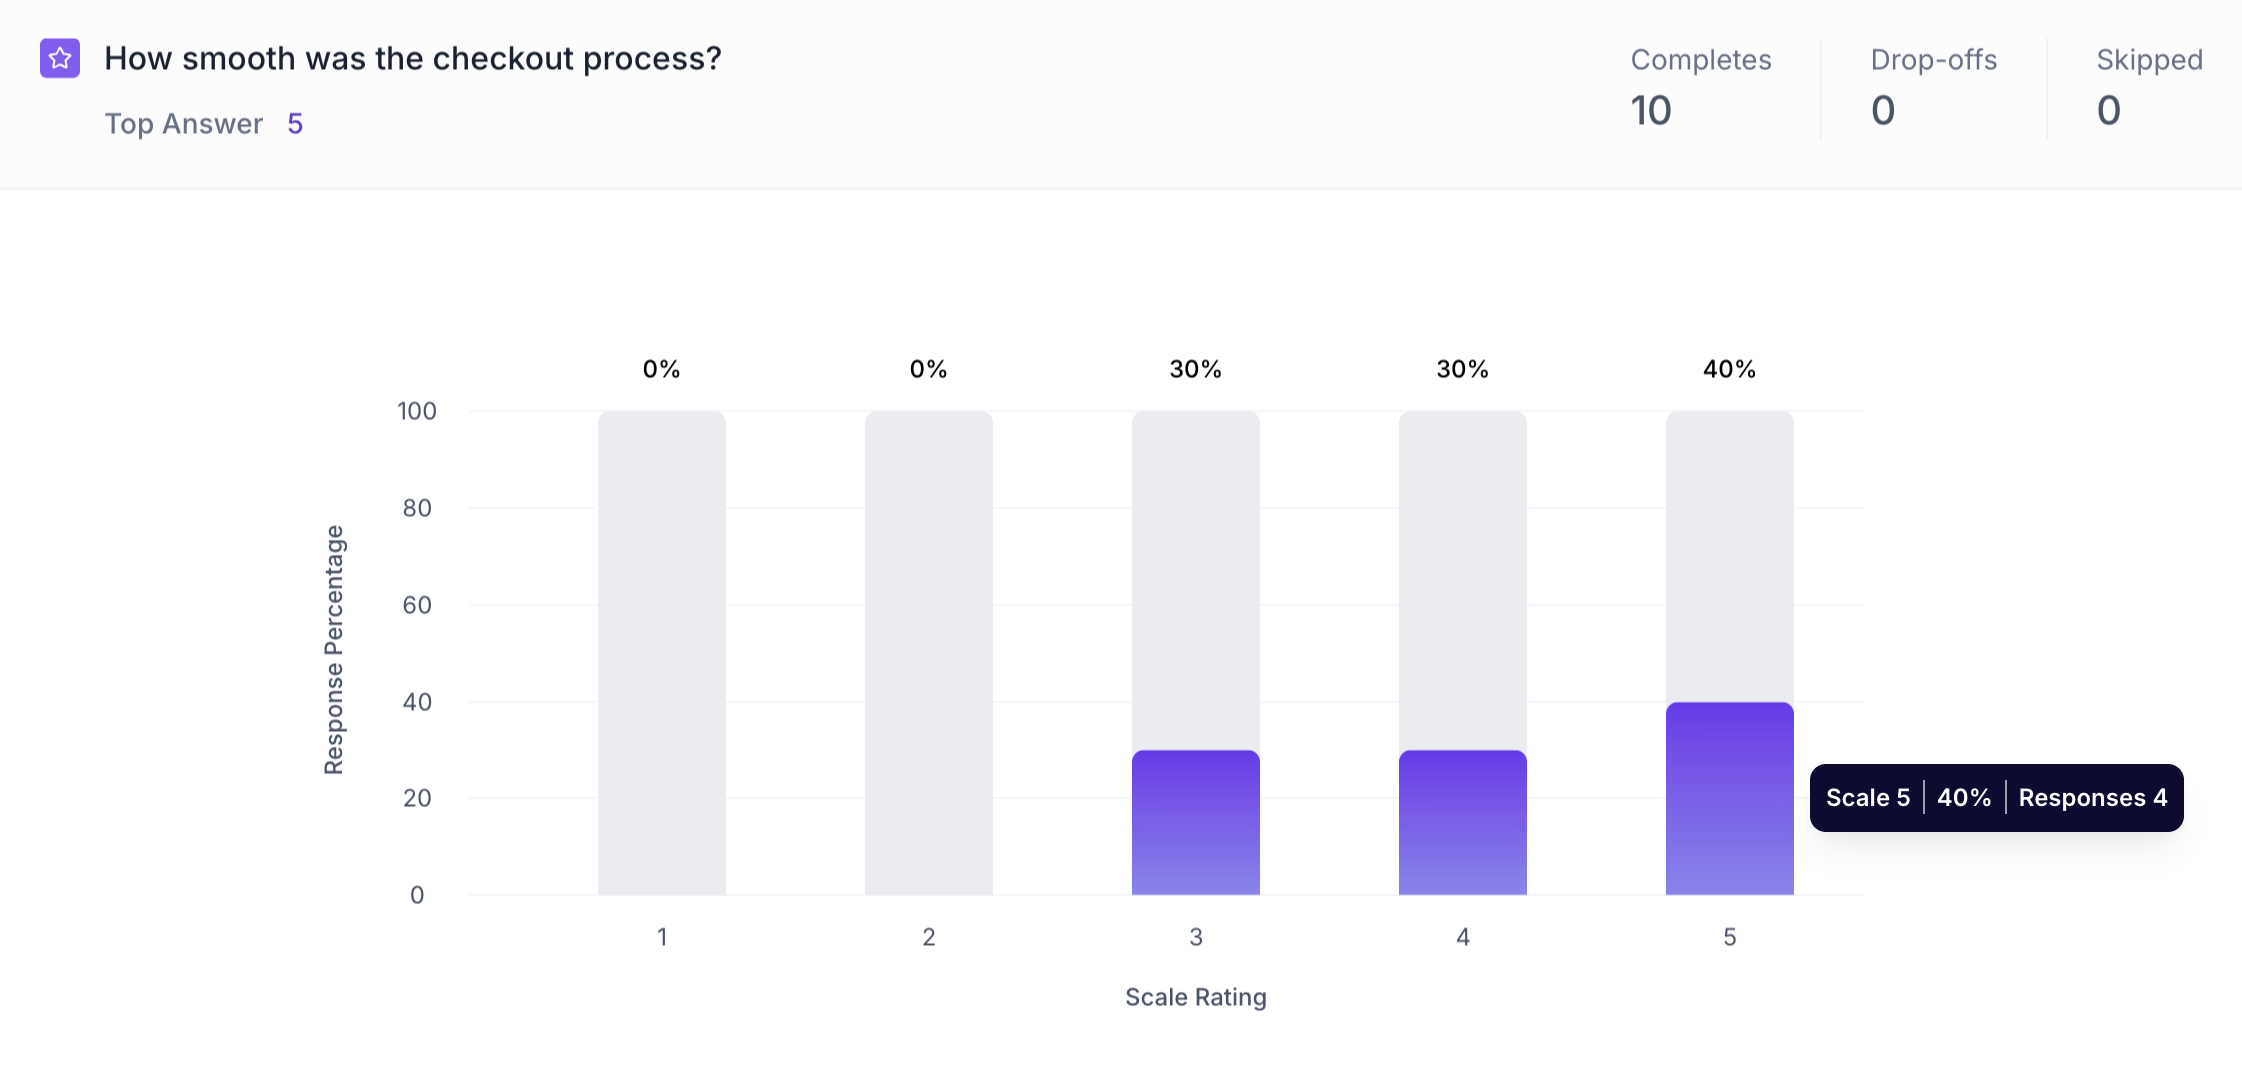Click the x-axis label 2
Image resolution: width=2242 pixels, height=1088 pixels.
pyautogui.click(x=928, y=937)
